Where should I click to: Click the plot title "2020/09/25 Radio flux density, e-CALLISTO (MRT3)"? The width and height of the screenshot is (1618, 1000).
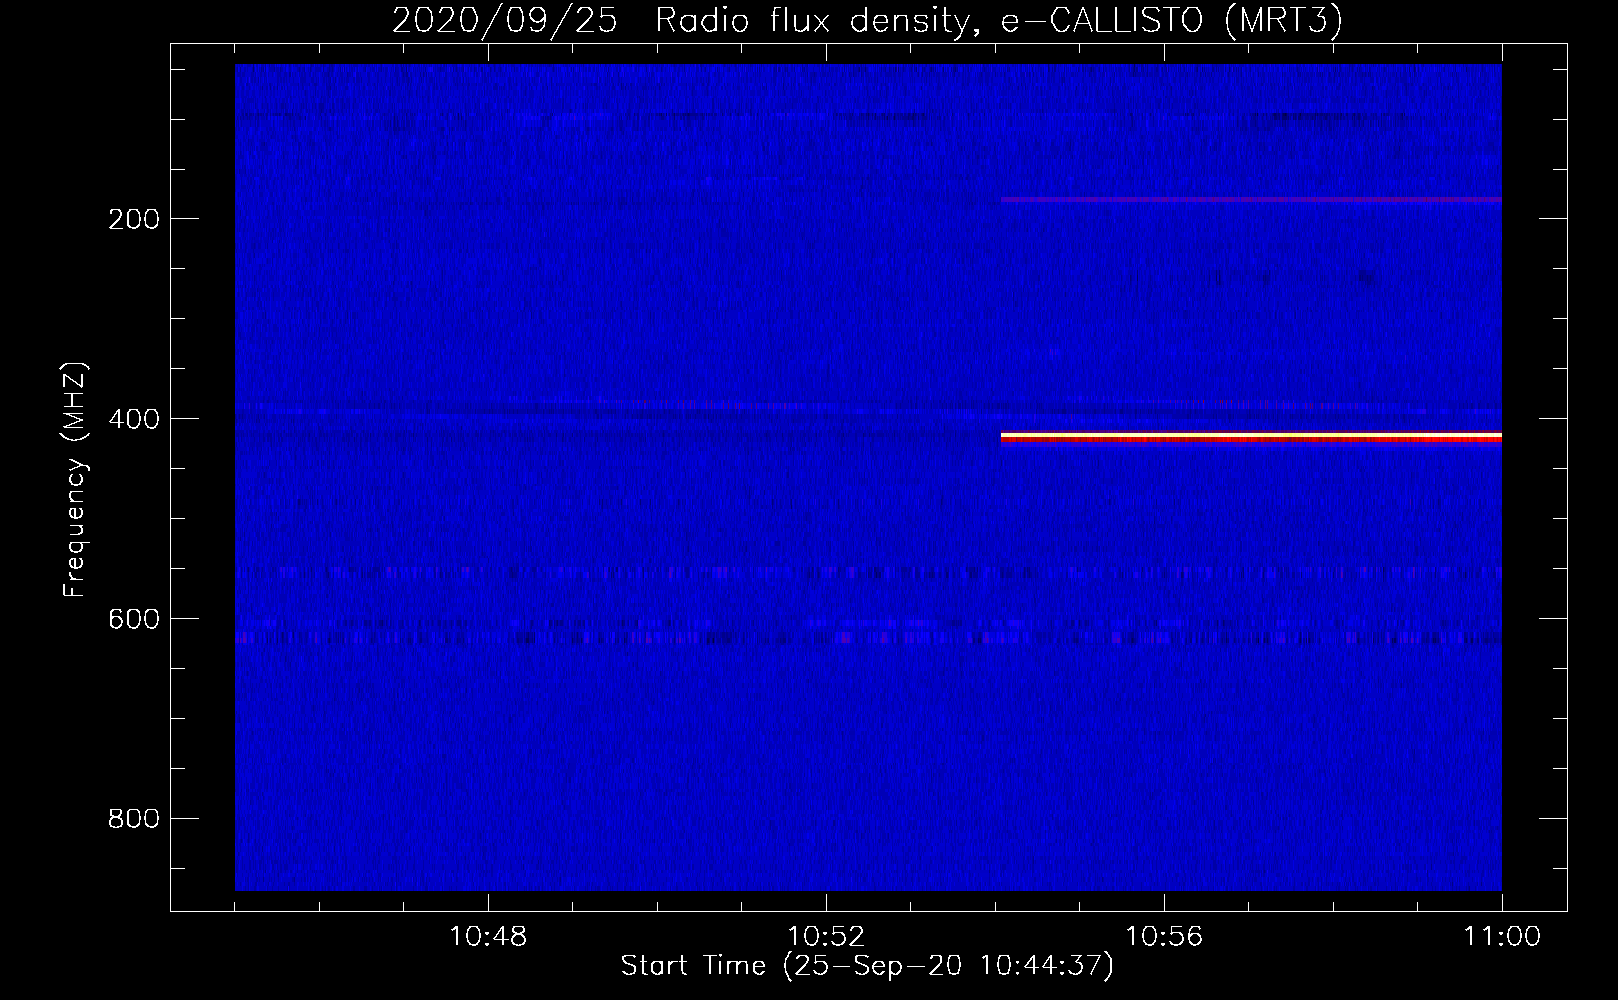pyautogui.click(x=867, y=20)
